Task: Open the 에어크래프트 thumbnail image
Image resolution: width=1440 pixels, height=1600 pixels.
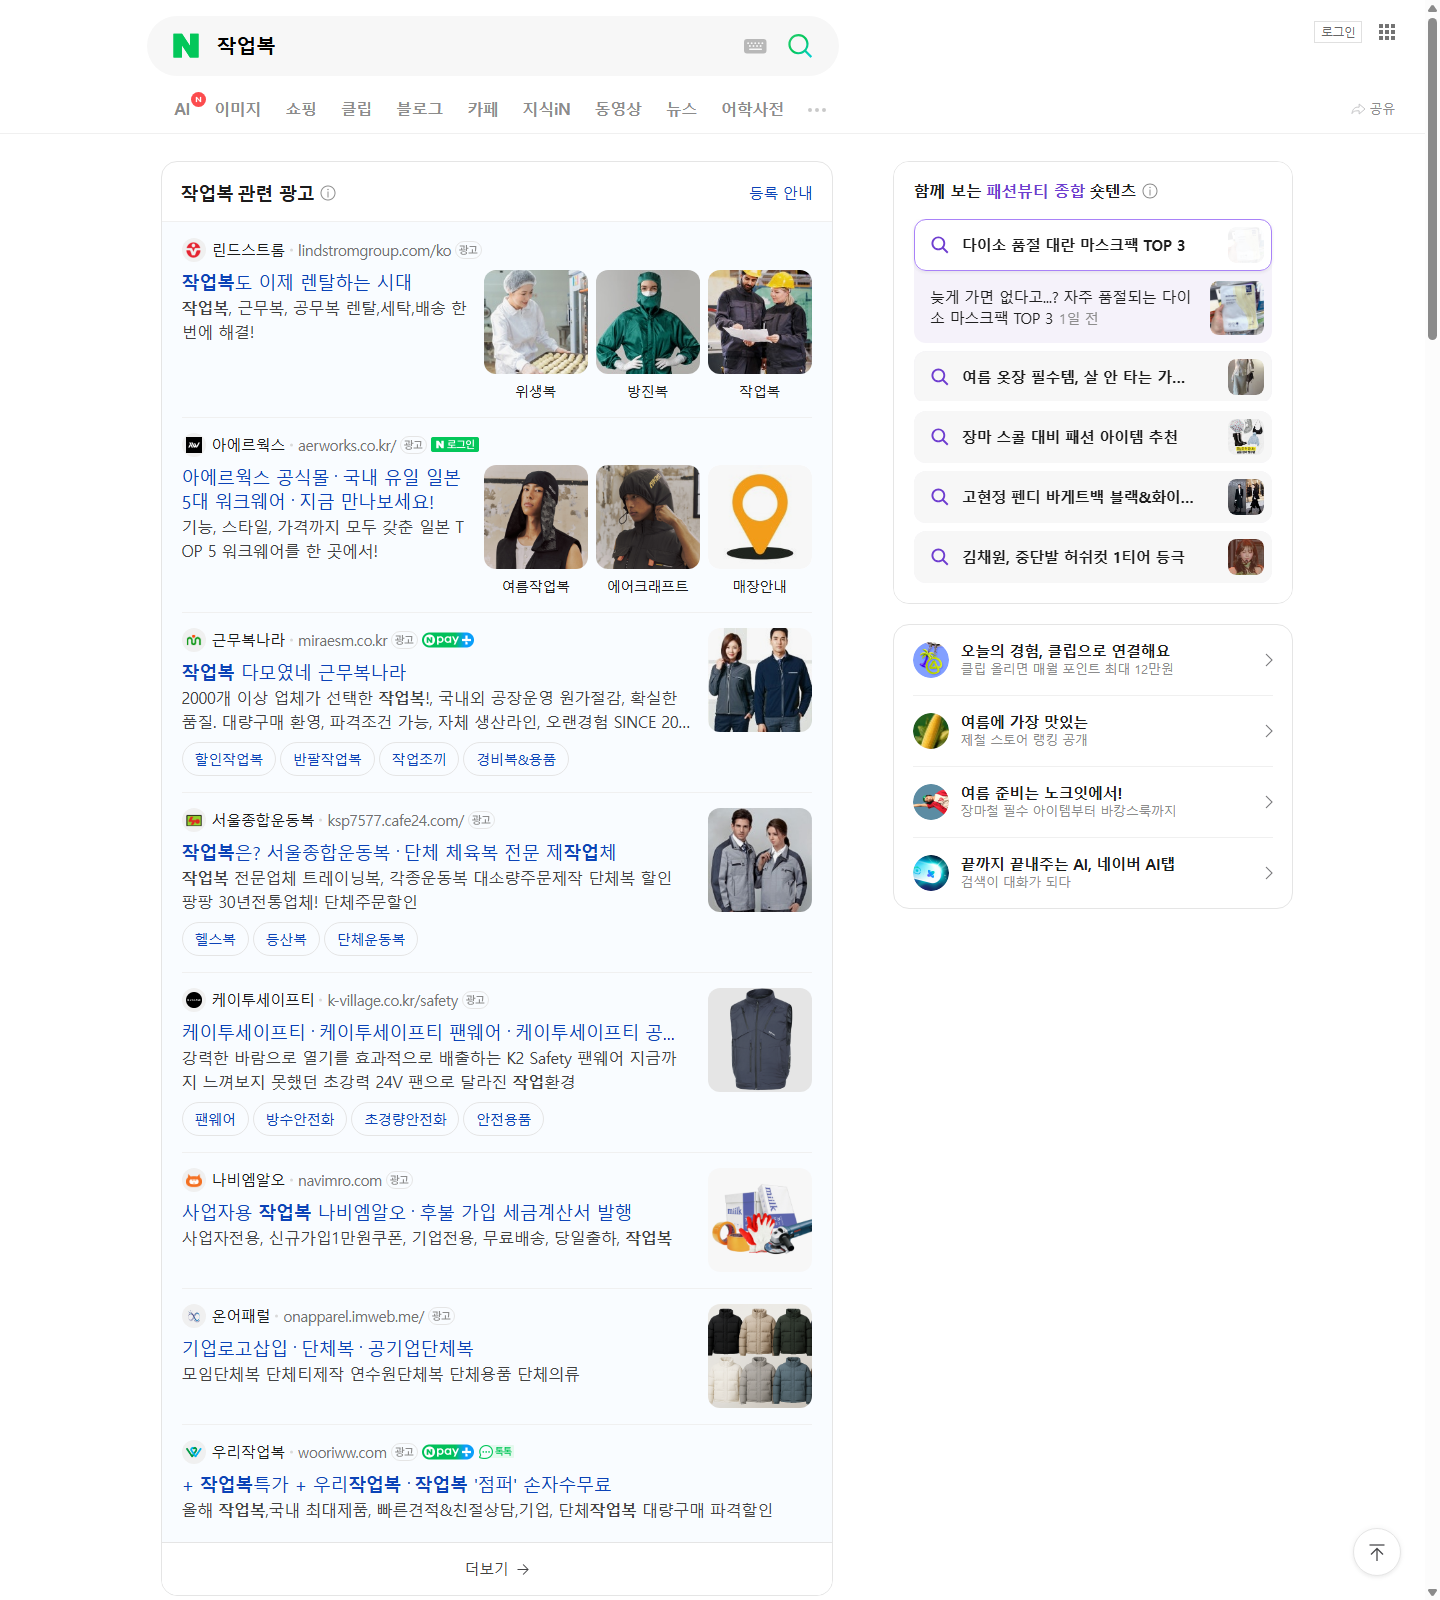Action: point(648,517)
